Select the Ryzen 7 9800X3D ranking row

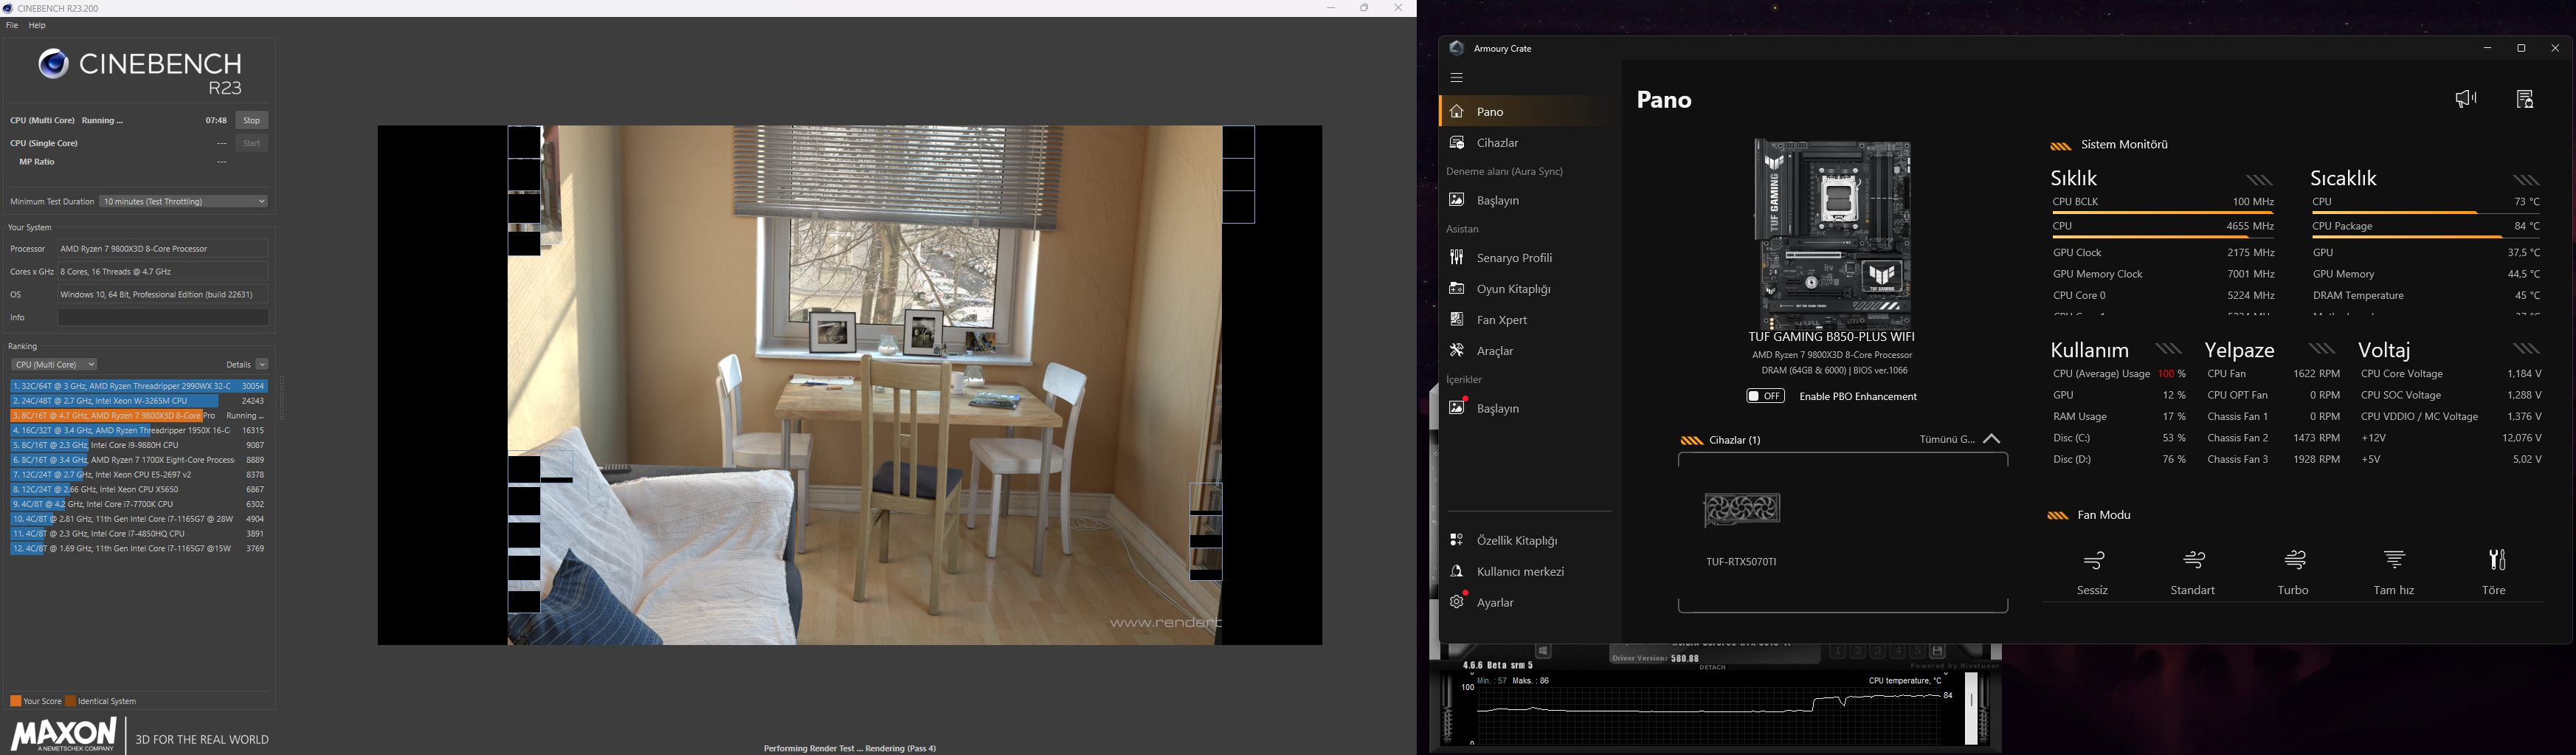point(139,416)
